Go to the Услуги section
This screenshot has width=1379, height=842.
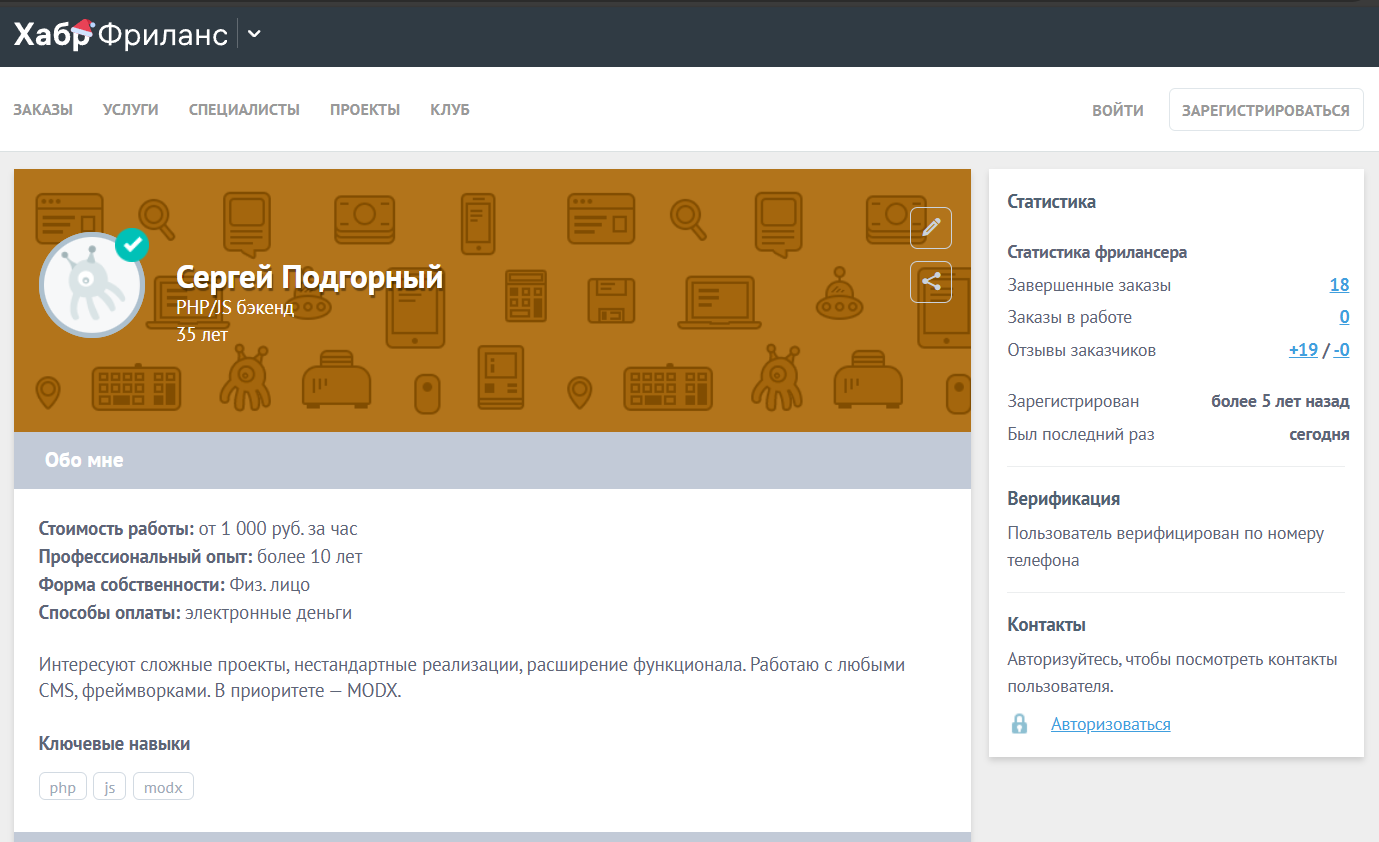[x=131, y=110]
